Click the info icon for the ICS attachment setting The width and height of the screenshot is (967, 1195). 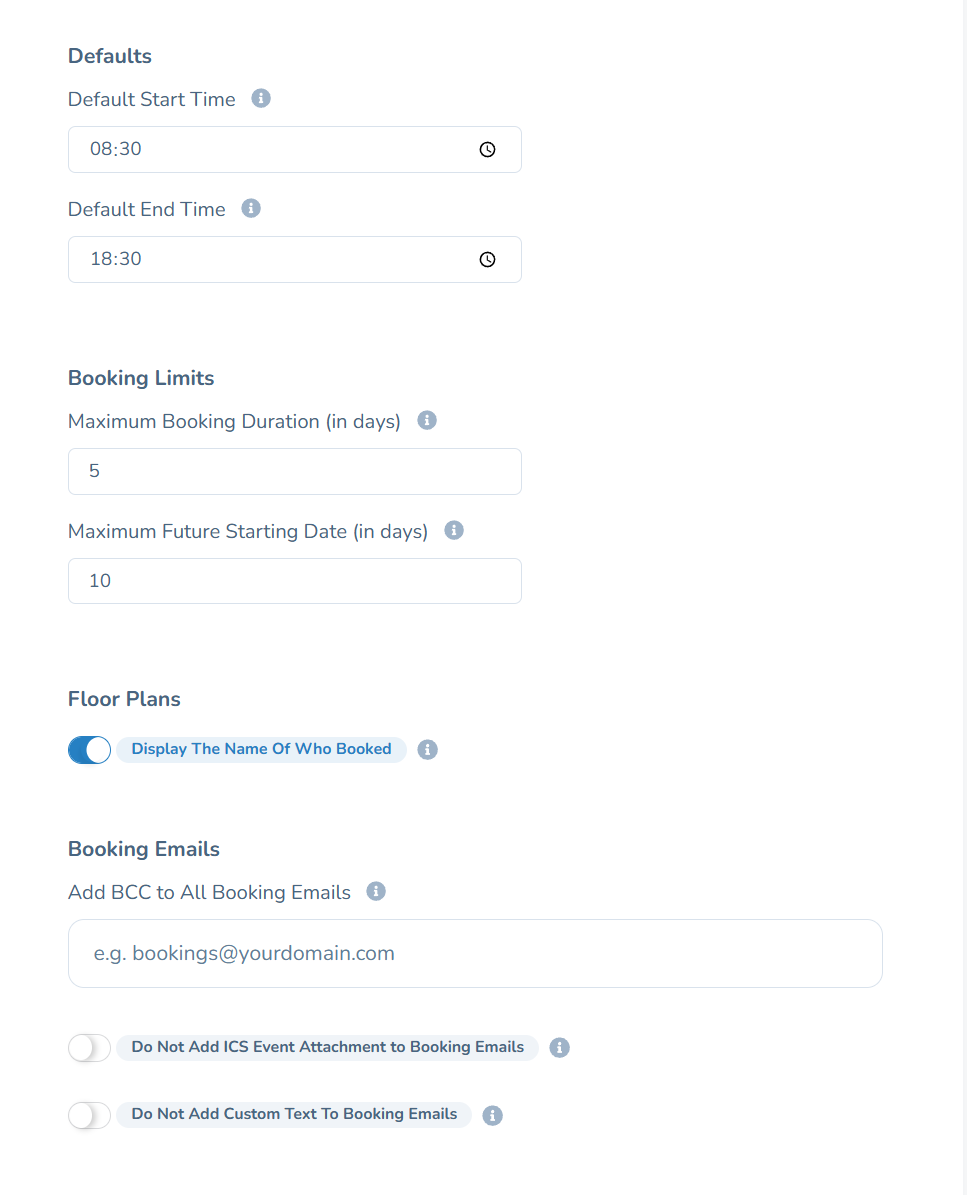(x=559, y=1047)
